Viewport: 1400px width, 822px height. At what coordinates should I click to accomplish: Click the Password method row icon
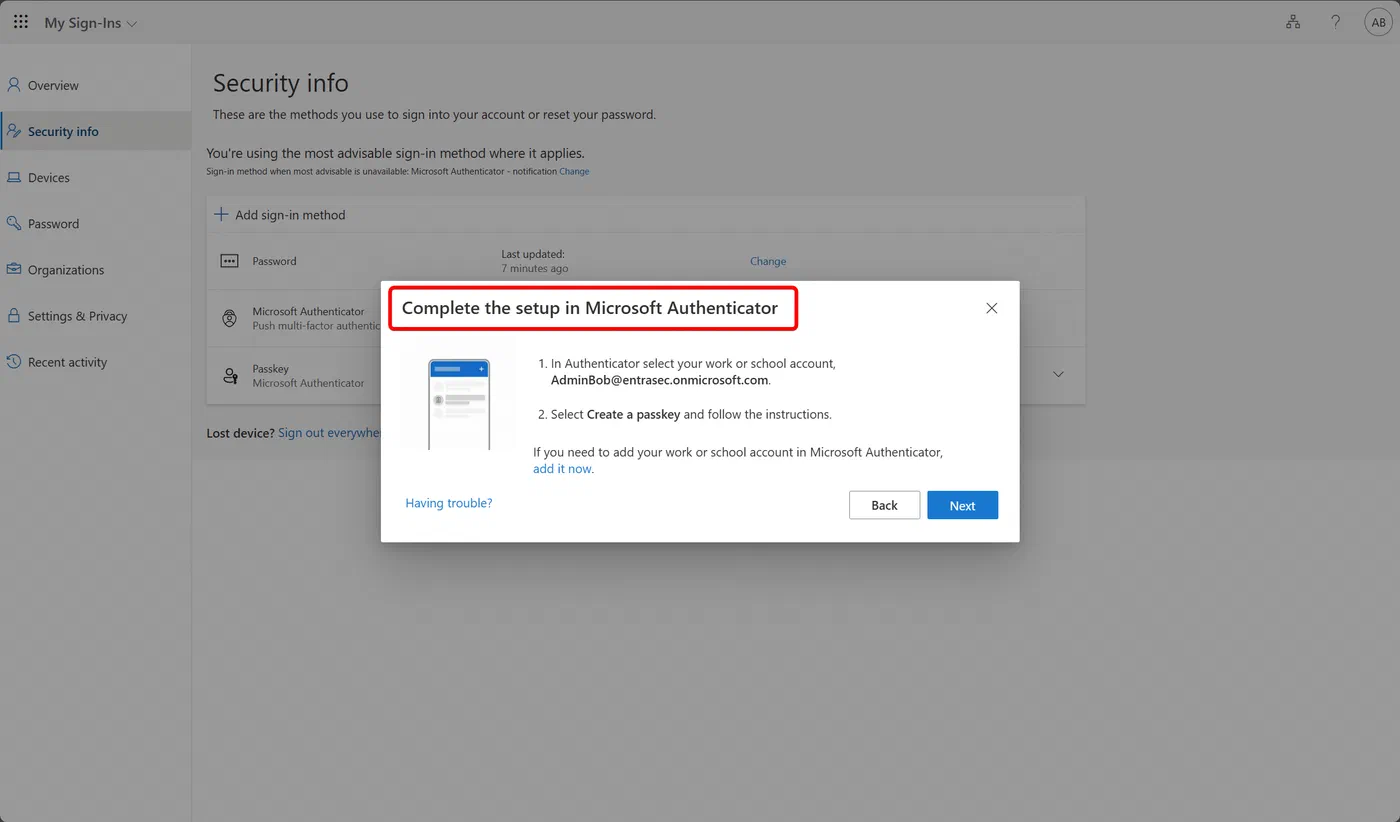229,261
